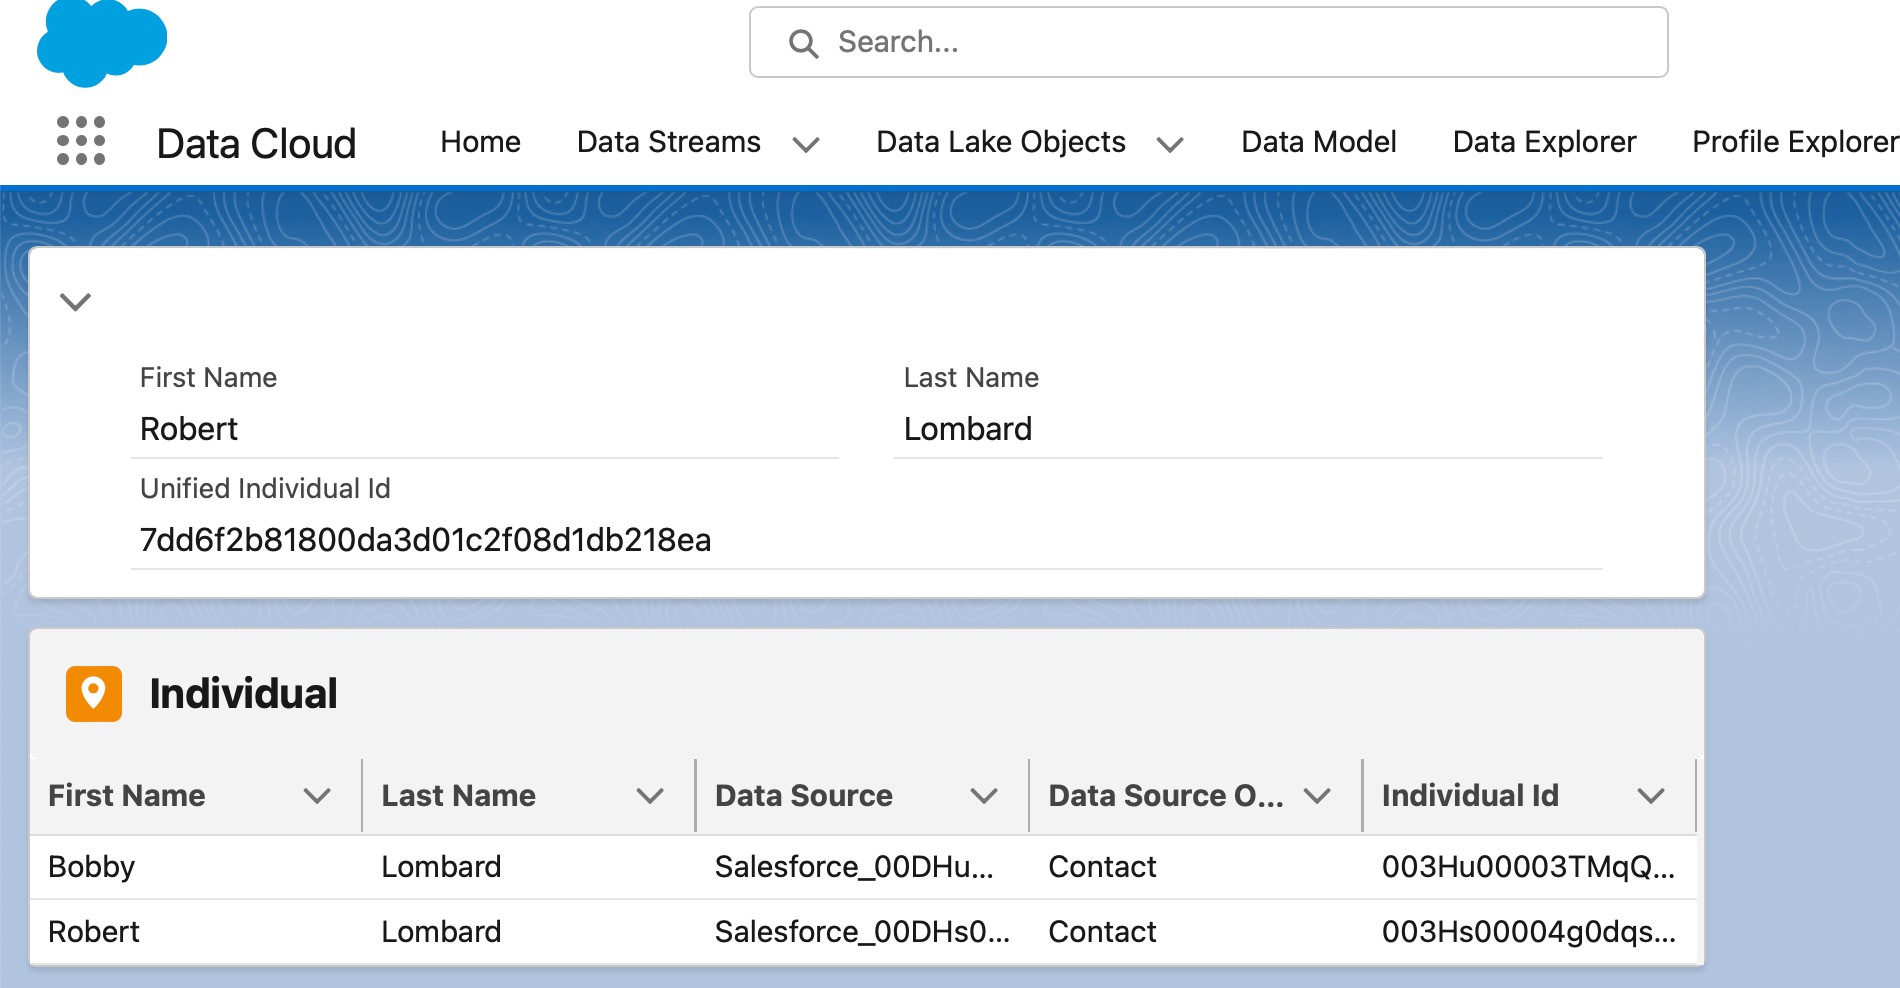1900x988 pixels.
Task: Open the Data Source O... column menu
Action: [x=1317, y=796]
